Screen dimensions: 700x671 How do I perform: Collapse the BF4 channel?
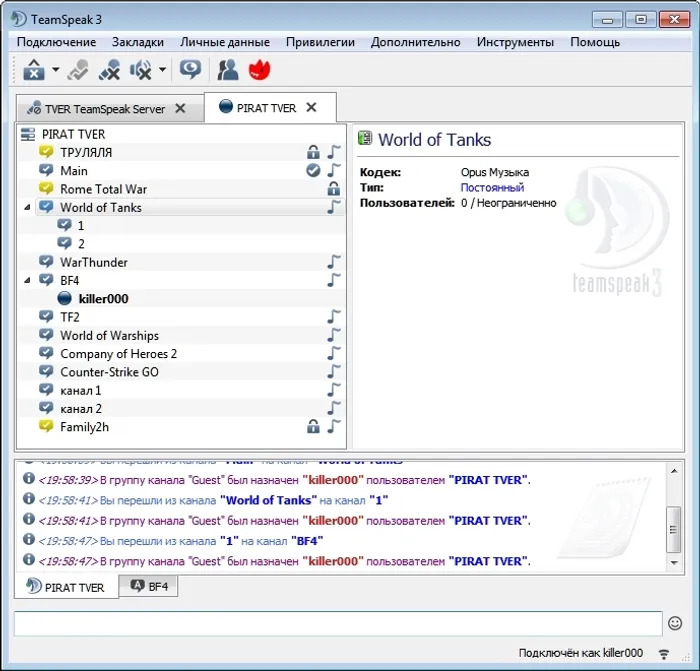point(27,280)
